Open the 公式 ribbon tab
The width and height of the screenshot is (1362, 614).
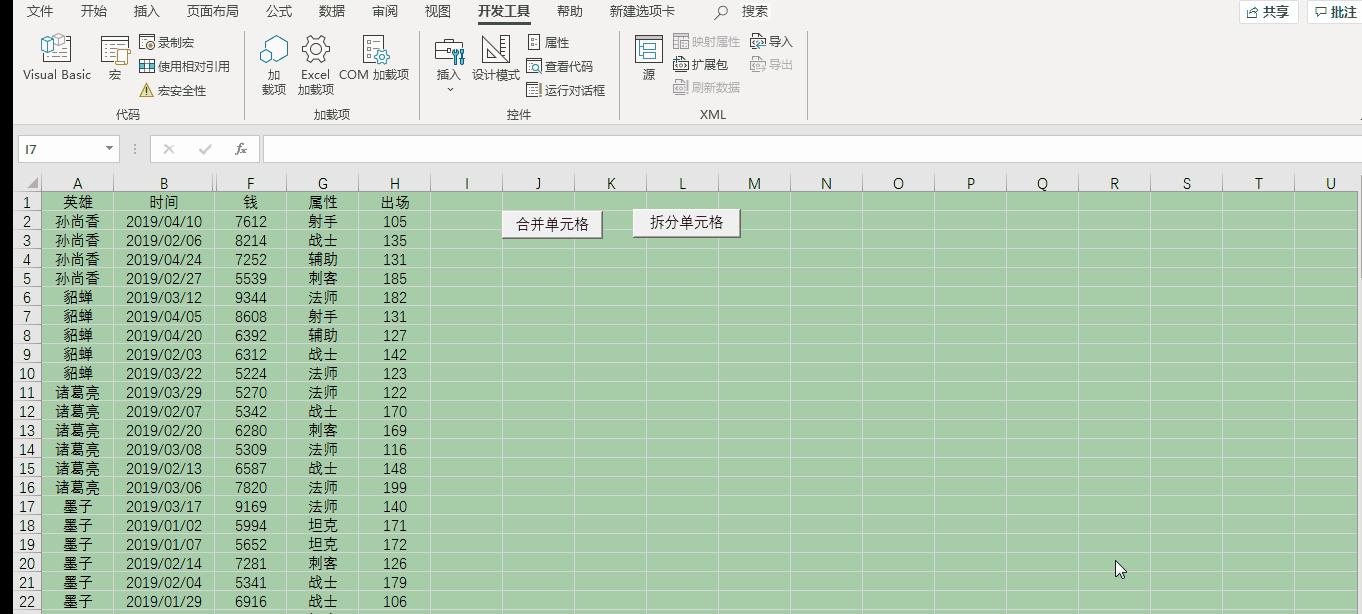click(277, 12)
